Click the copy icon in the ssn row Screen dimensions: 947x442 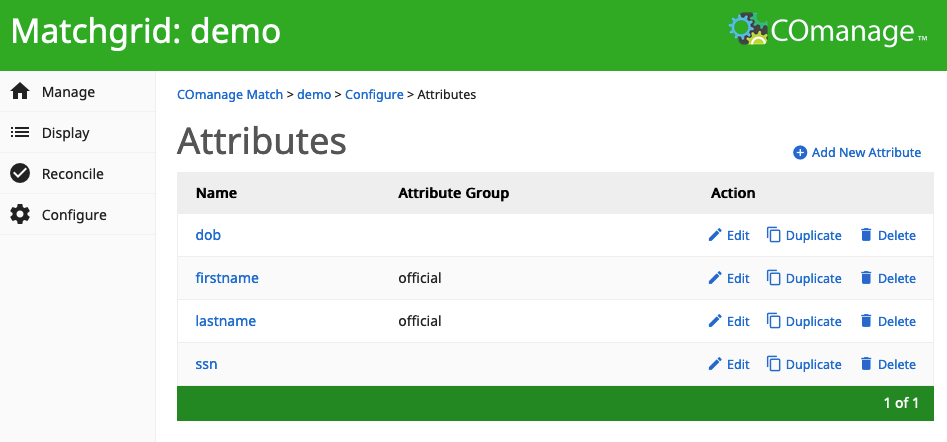[774, 364]
